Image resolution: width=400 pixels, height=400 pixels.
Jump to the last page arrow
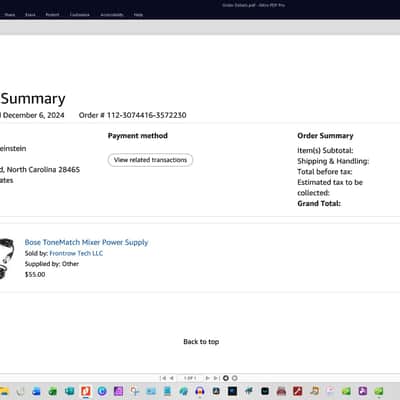[x=216, y=378]
